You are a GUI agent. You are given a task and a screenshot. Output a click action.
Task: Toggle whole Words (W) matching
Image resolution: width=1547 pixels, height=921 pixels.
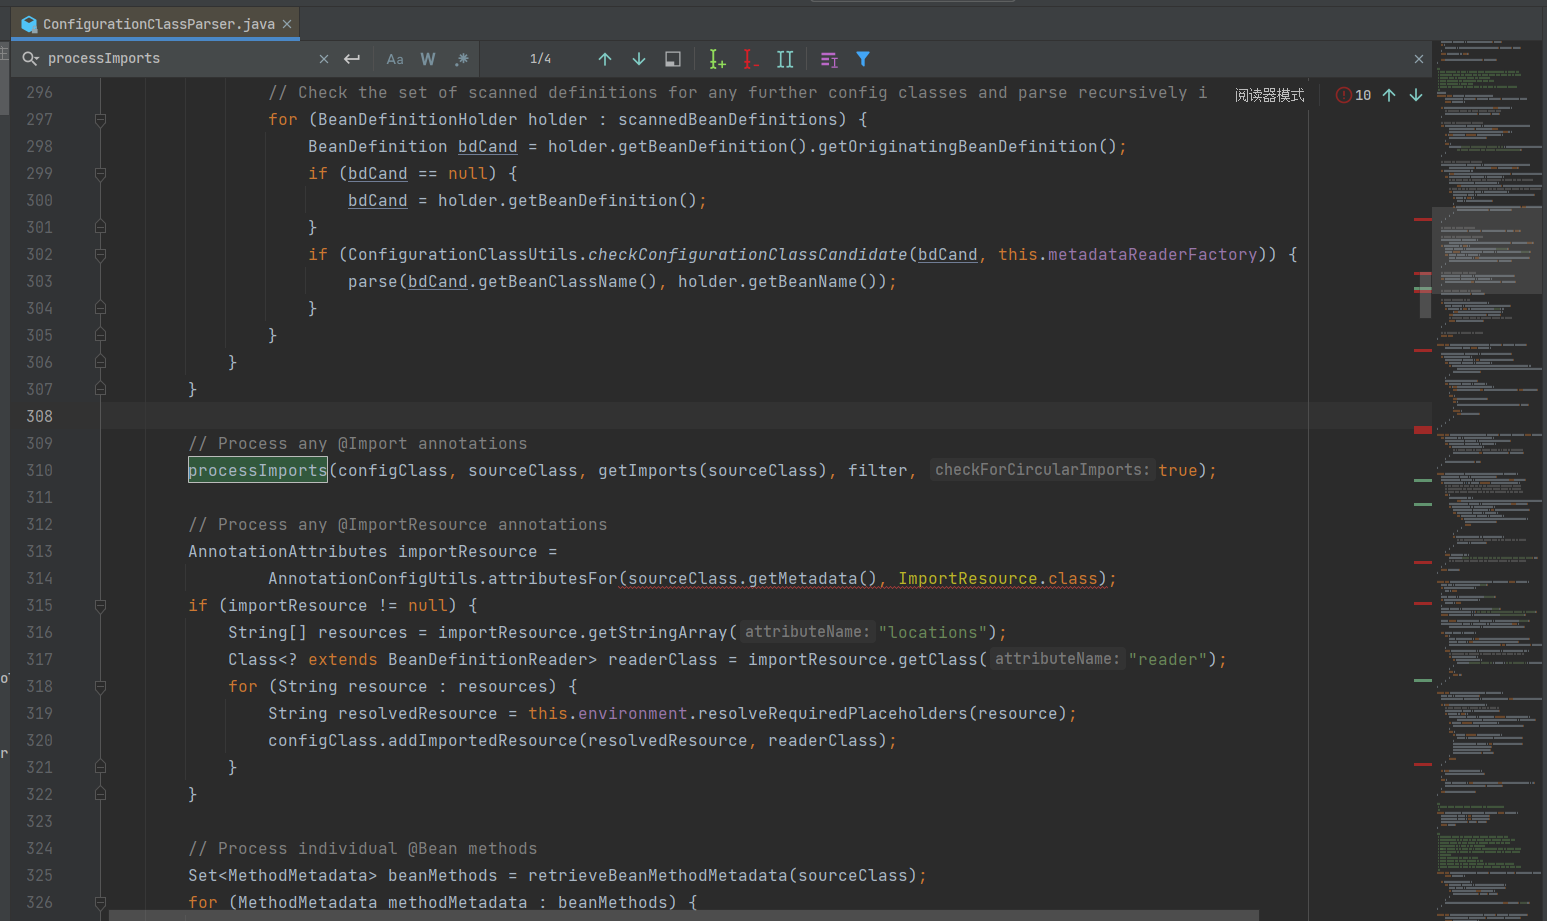click(x=428, y=59)
